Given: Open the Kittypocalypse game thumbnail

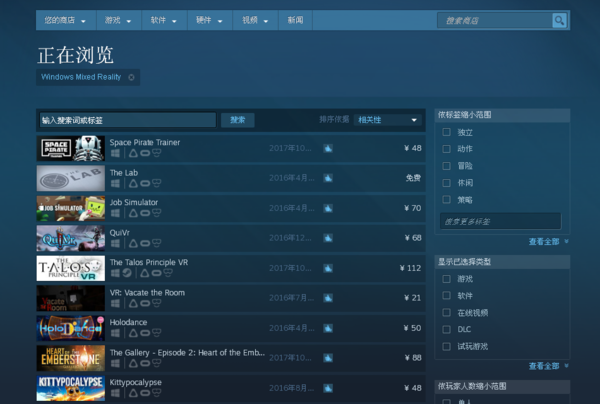Looking at the screenshot, I should coord(71,388).
